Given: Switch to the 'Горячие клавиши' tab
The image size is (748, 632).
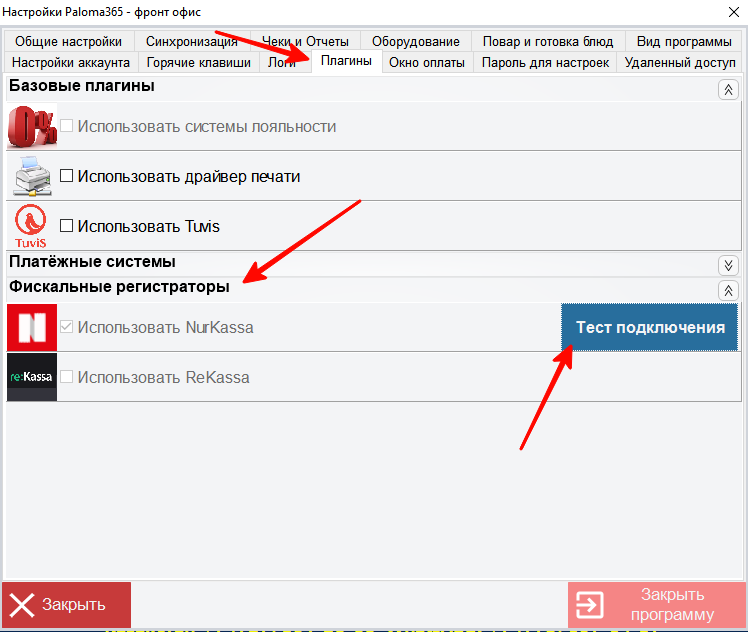Looking at the screenshot, I should pos(198,62).
